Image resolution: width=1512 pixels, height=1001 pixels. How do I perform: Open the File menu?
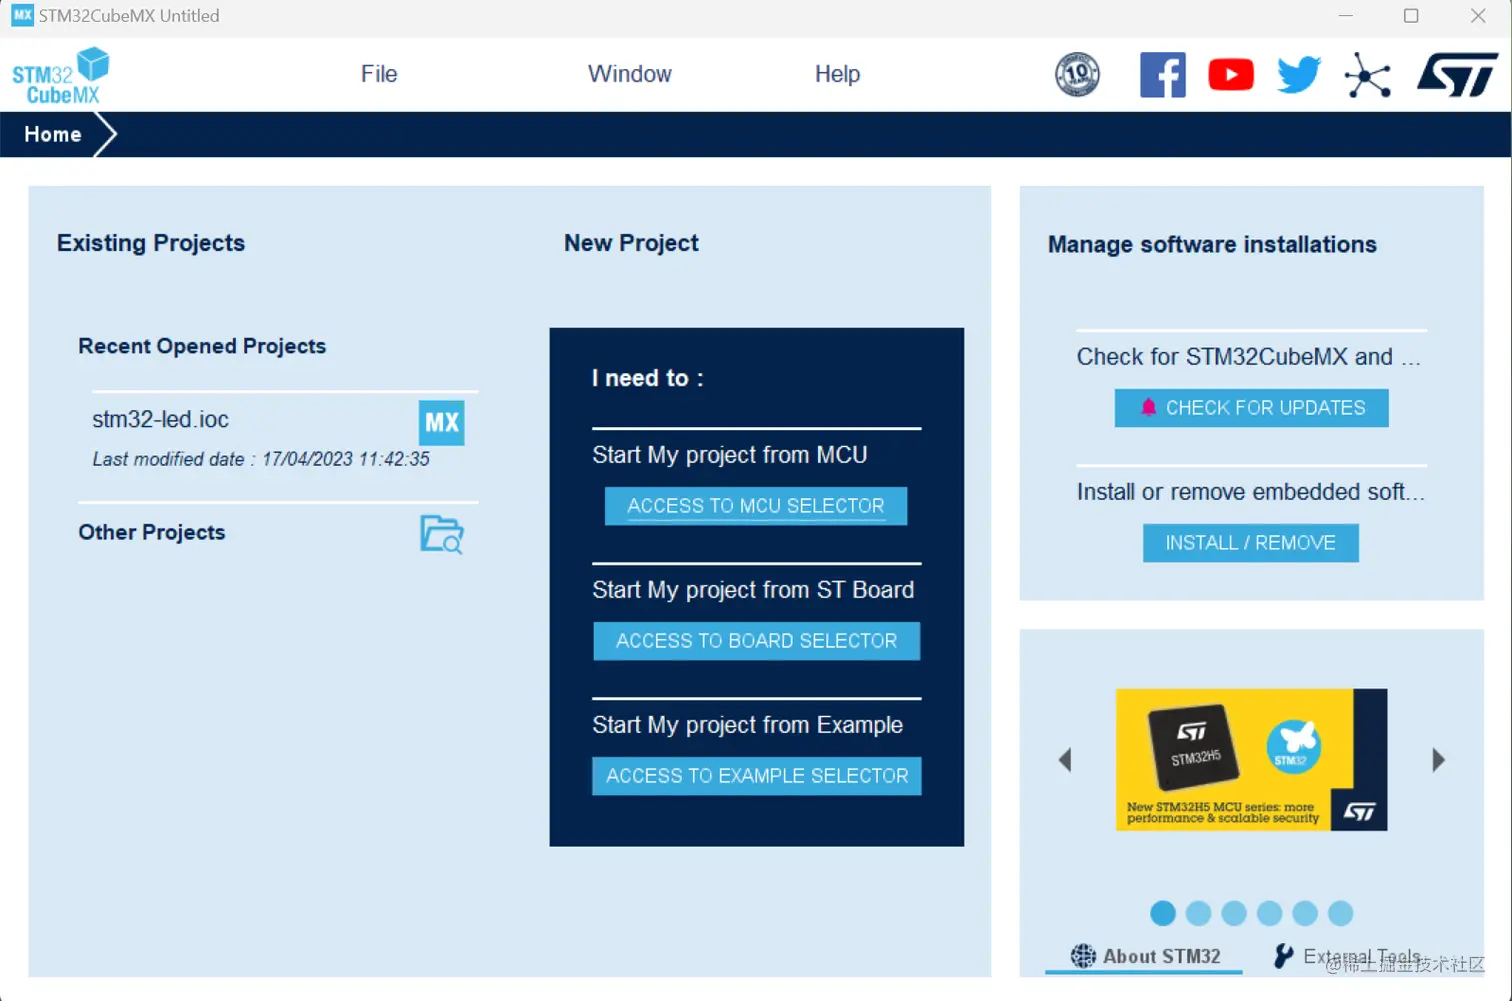(x=379, y=74)
